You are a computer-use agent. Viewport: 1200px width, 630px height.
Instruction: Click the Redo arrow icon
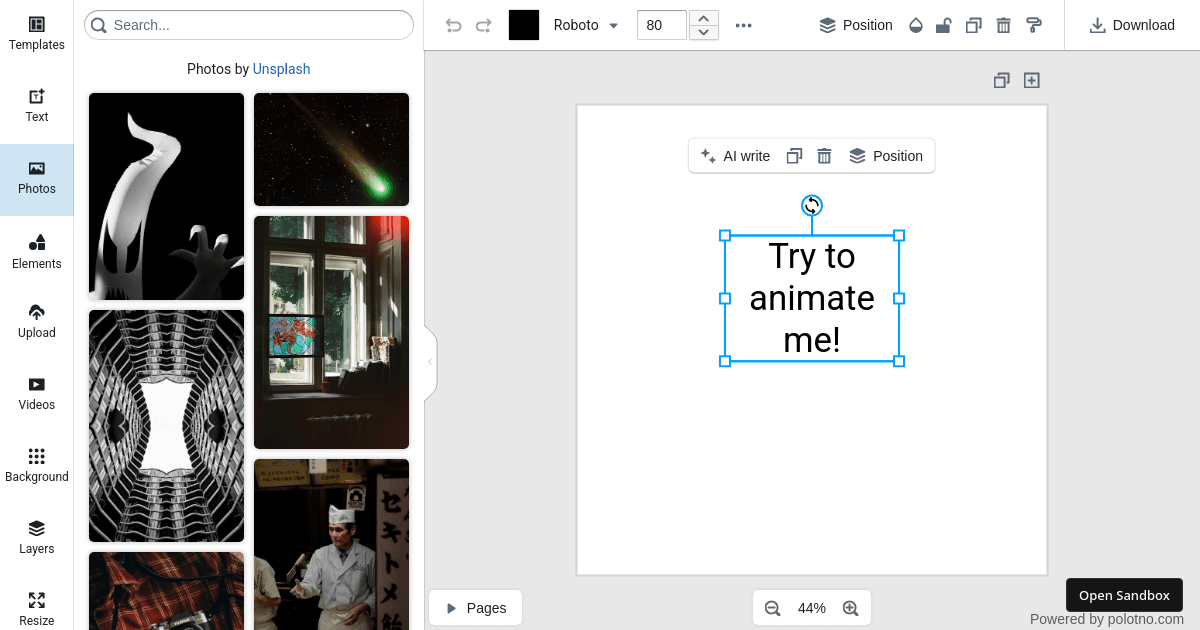(x=484, y=25)
